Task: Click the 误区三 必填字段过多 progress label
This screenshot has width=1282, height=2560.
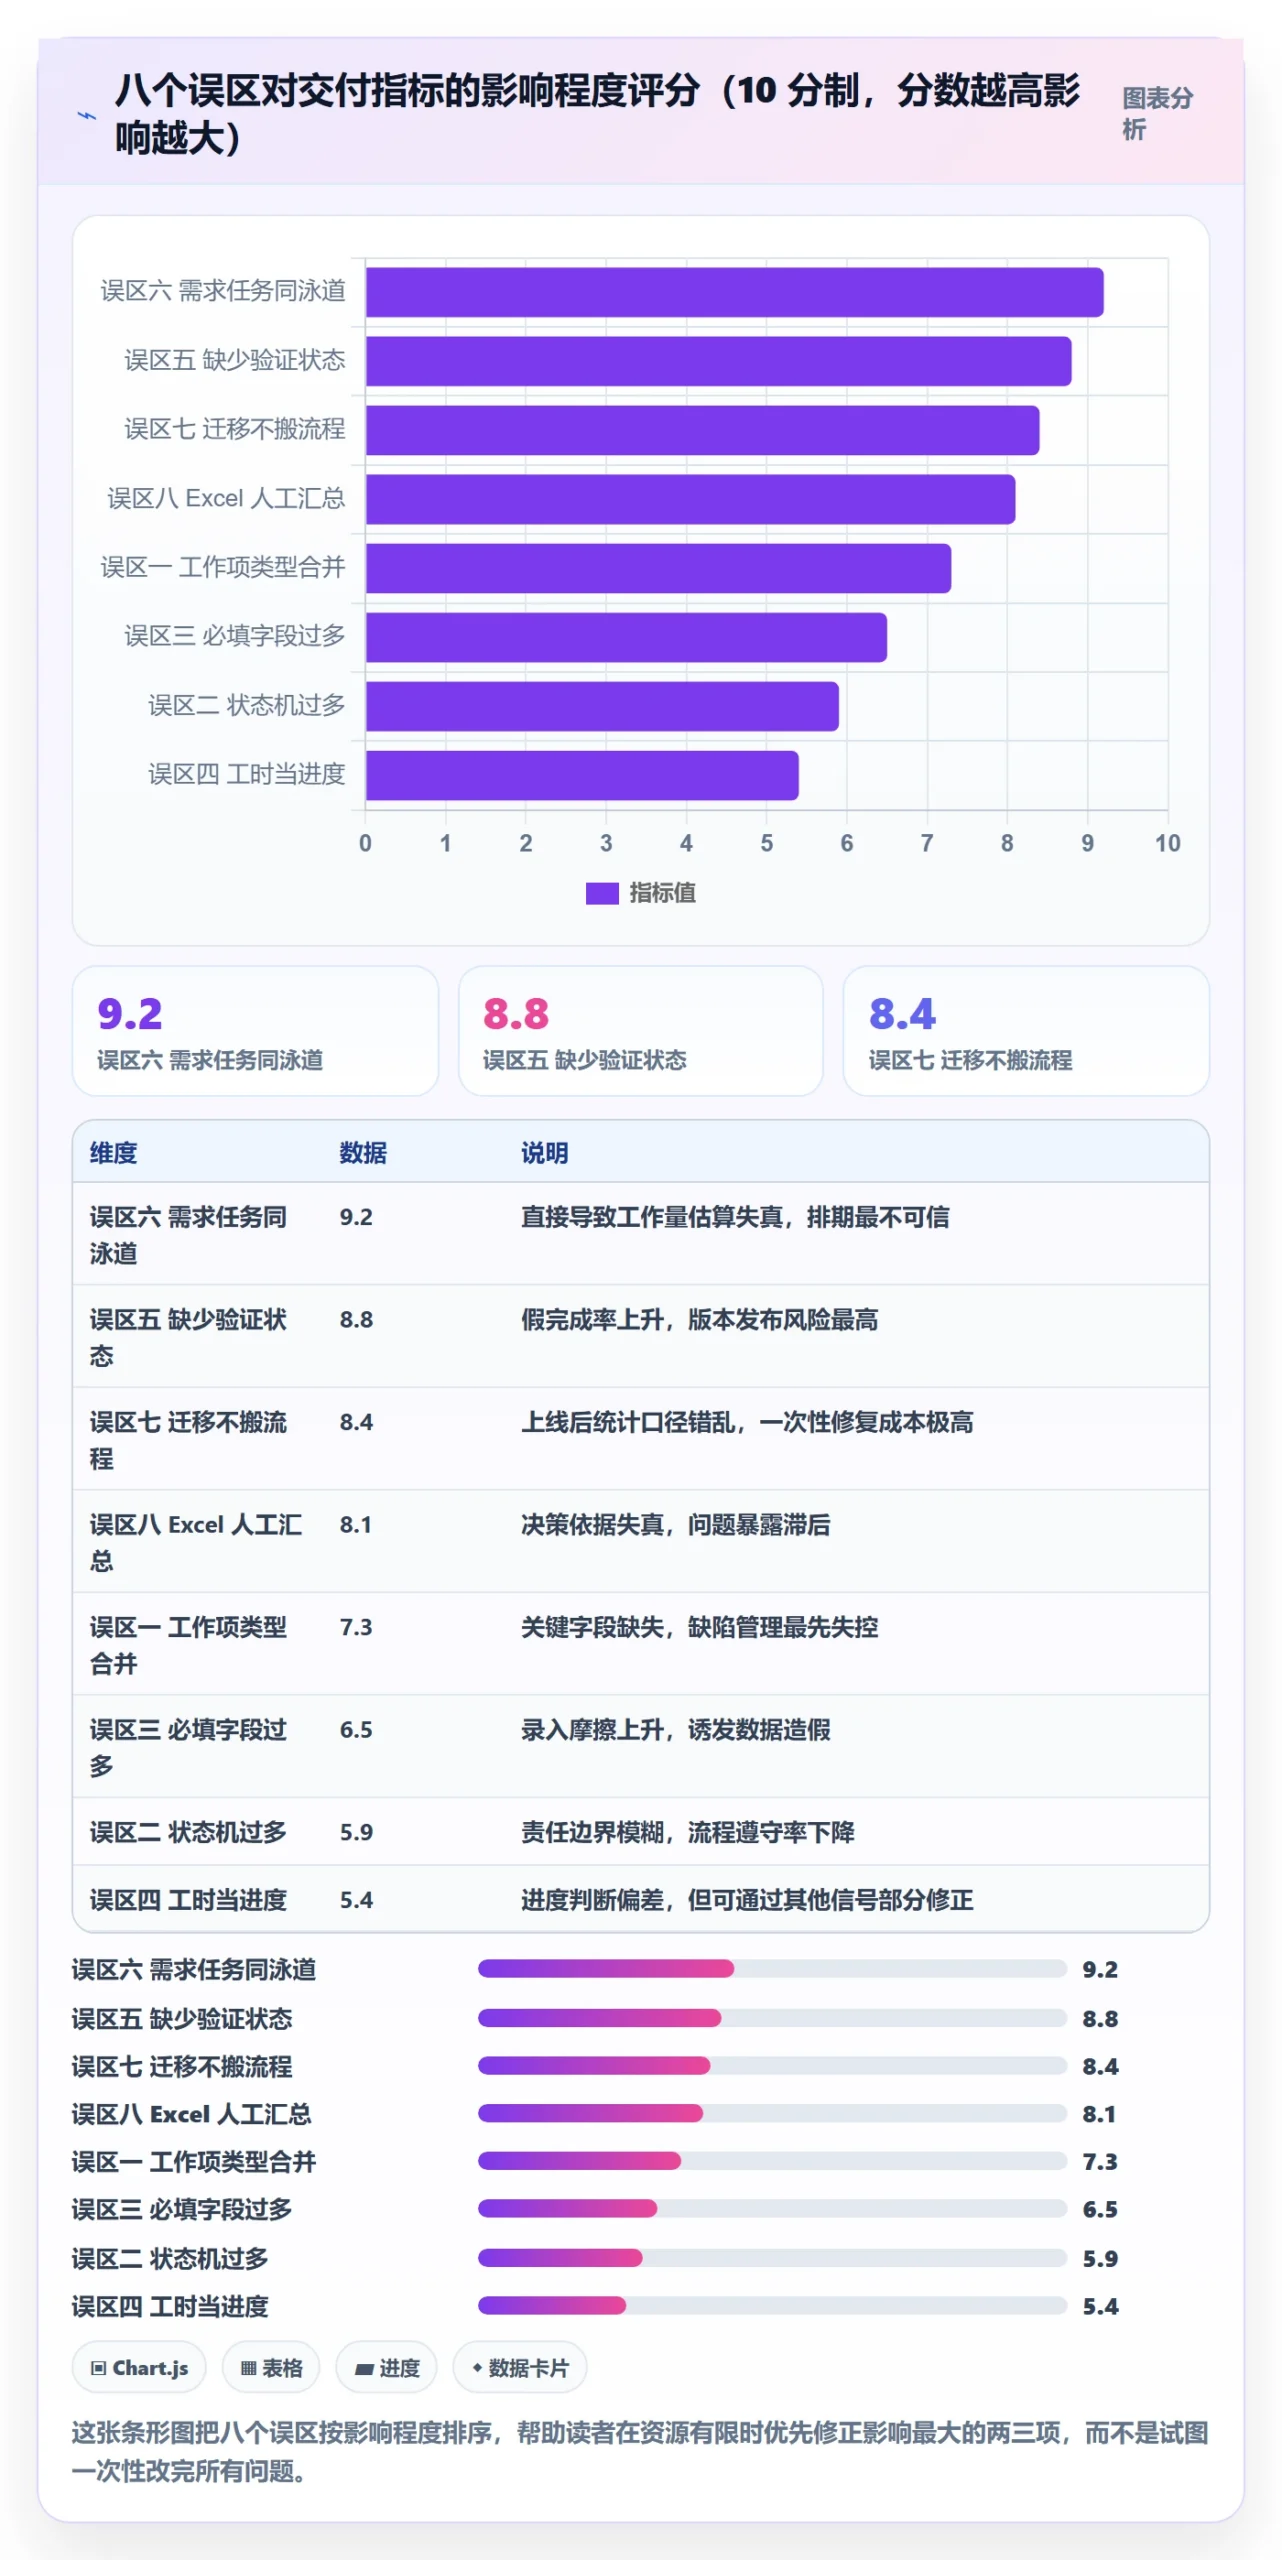Action: [182, 2209]
